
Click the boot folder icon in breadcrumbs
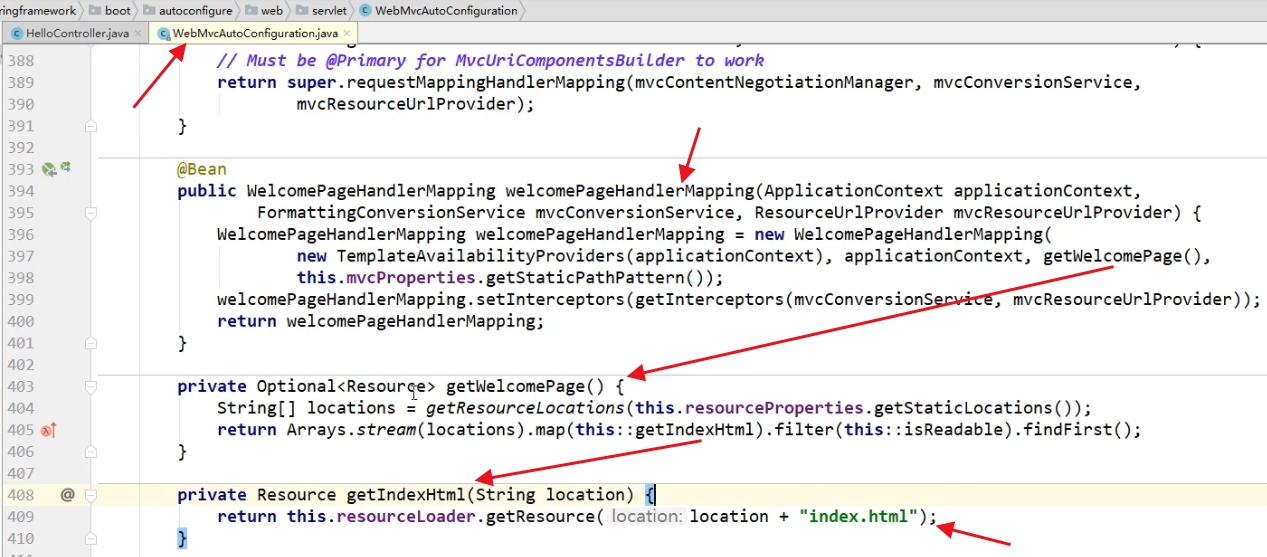[95, 11]
